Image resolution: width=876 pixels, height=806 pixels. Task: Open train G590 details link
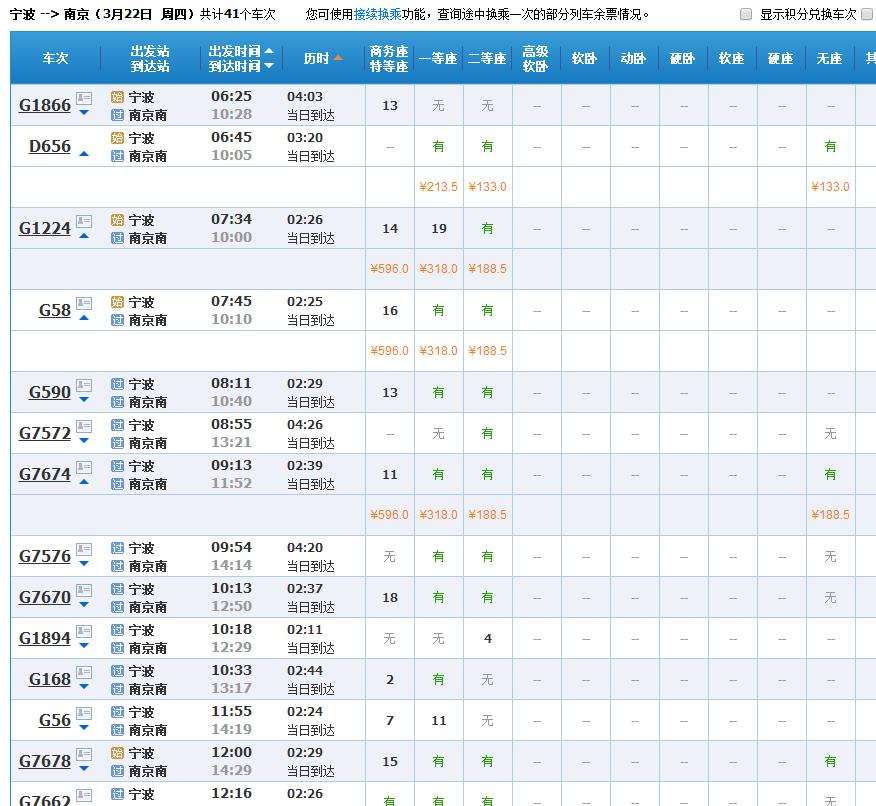coord(50,392)
